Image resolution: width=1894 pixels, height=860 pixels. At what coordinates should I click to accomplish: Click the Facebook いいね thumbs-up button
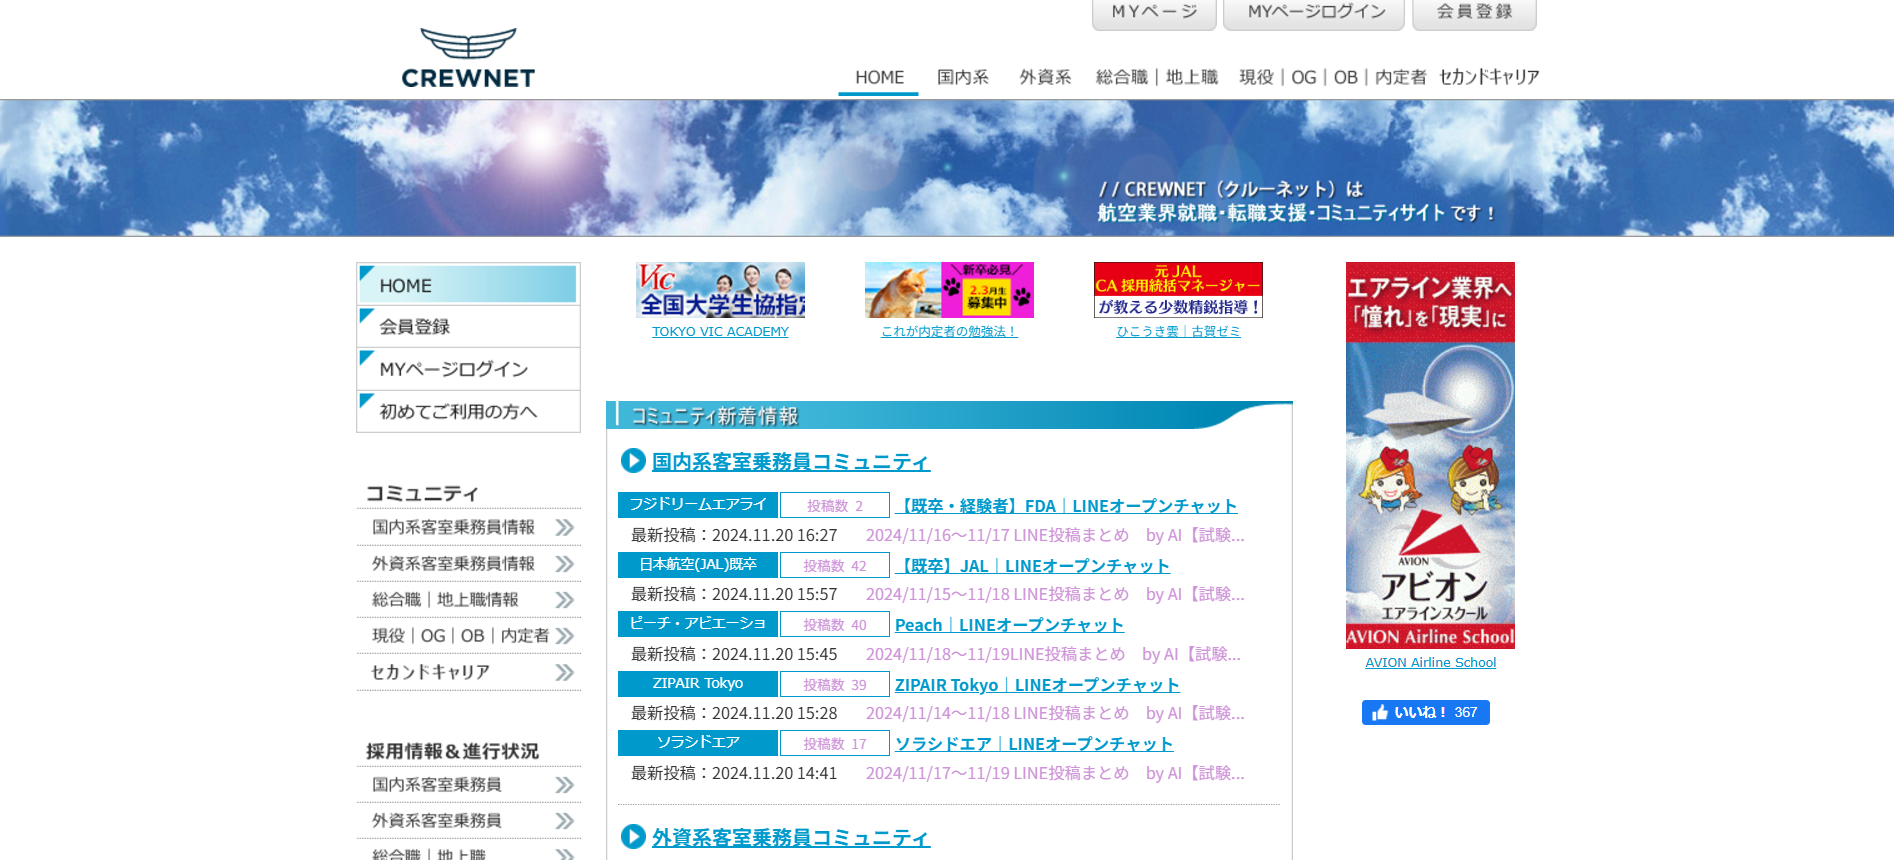click(x=1425, y=712)
